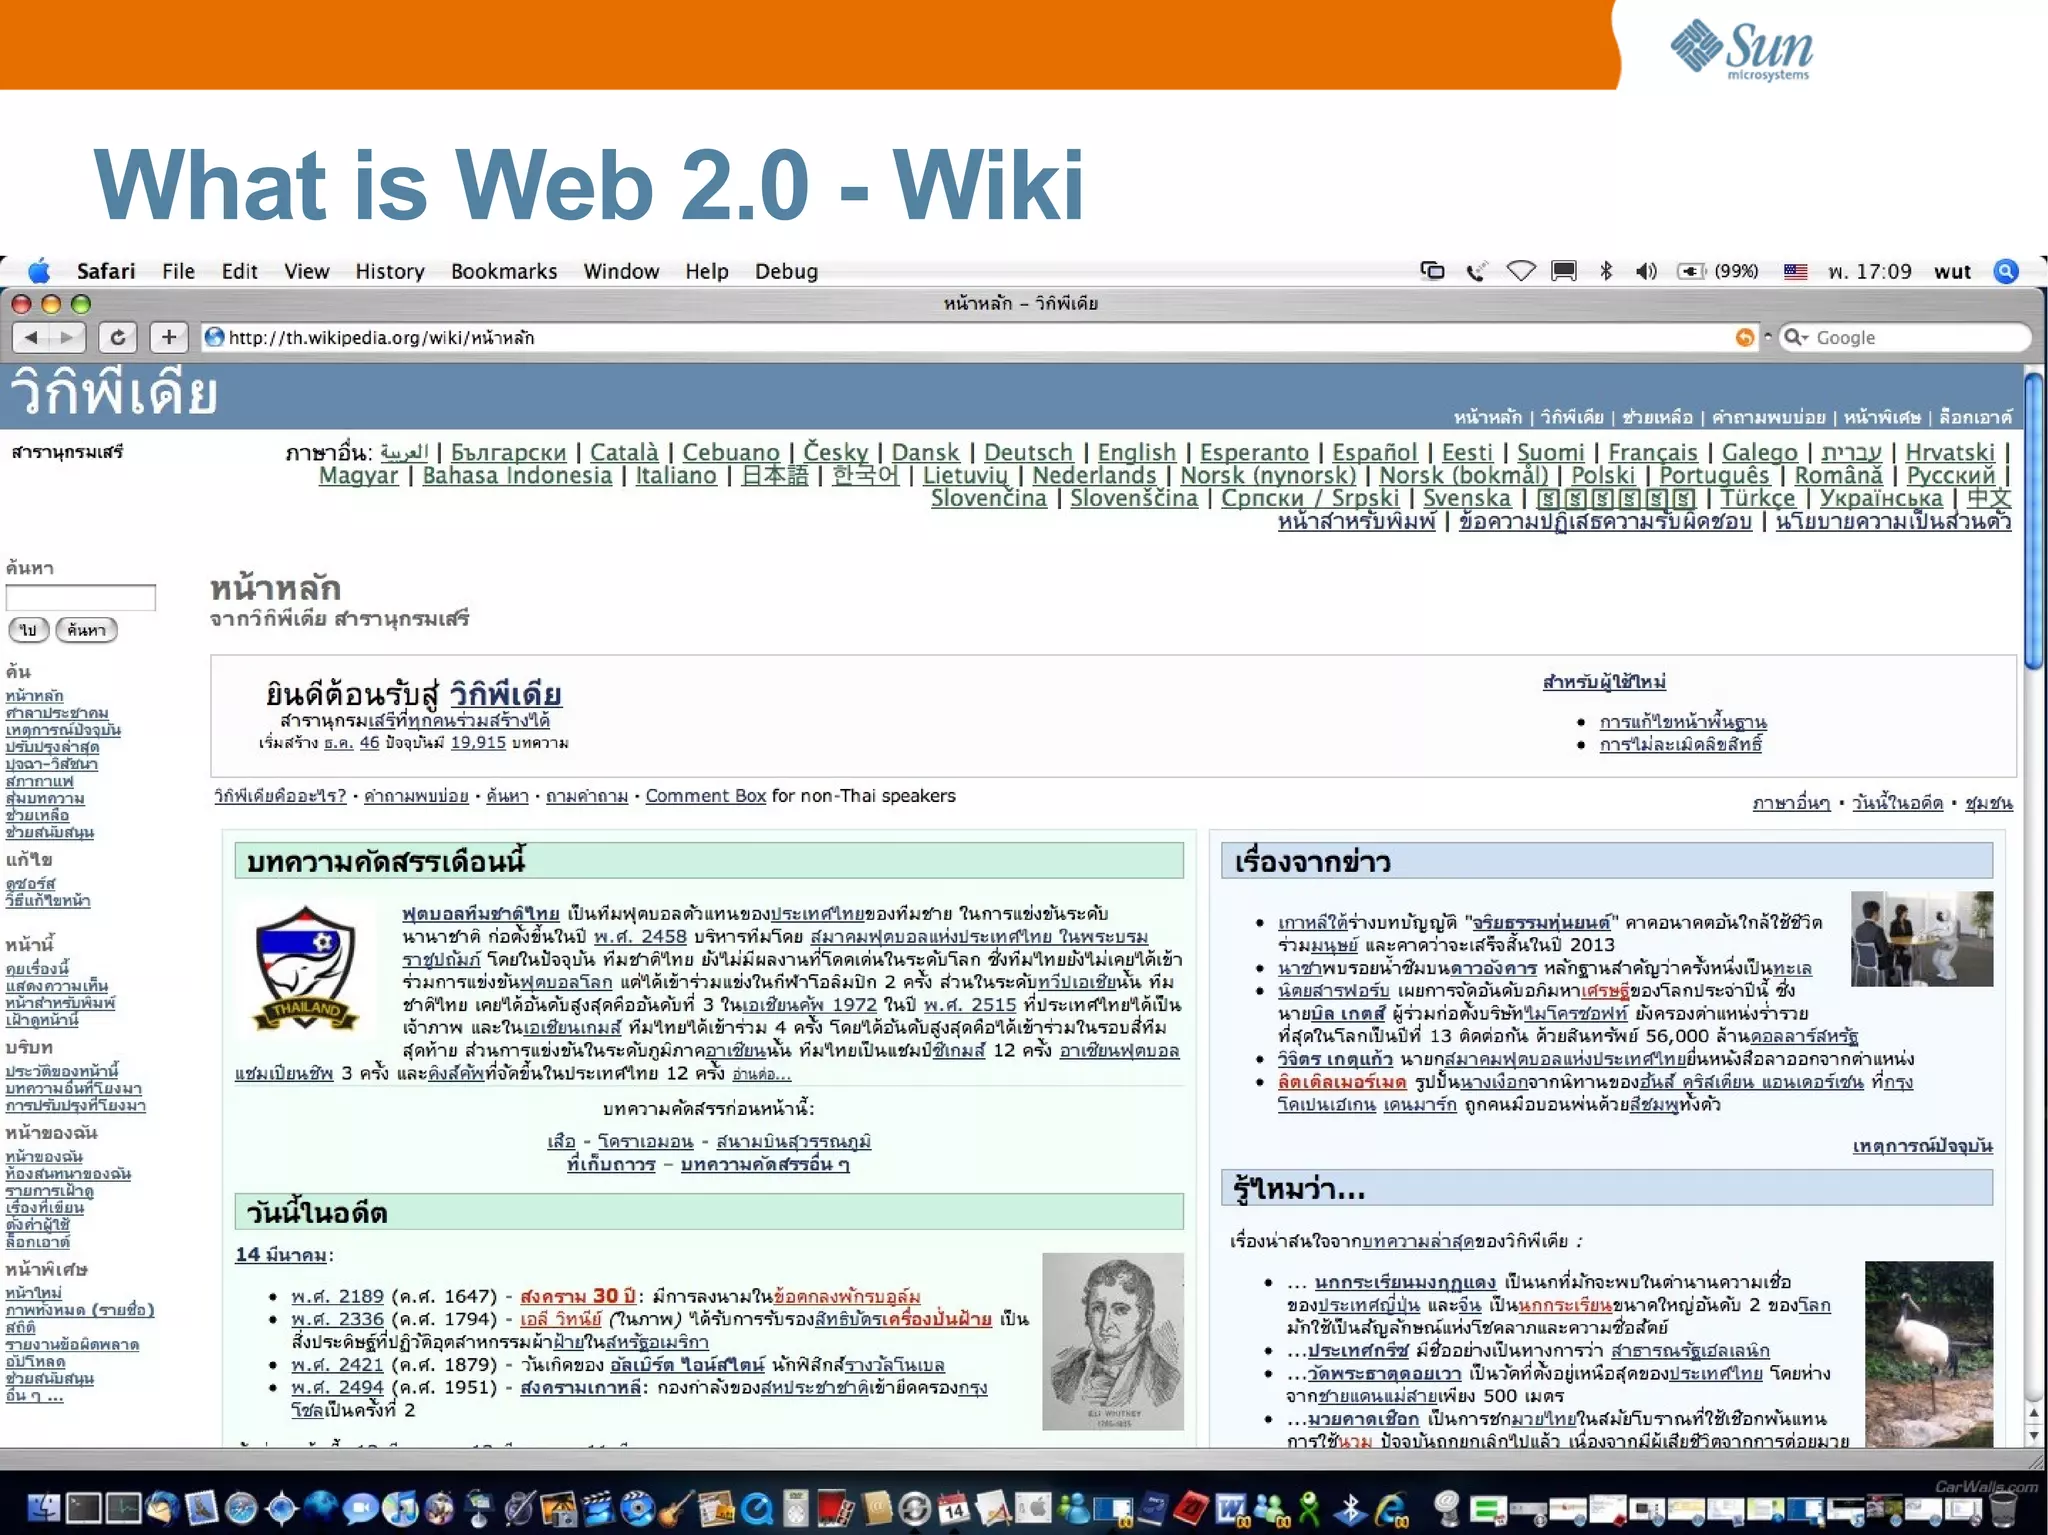Click the พ.ศ. 2189 year link
The width and height of the screenshot is (2048, 1535).
[337, 1296]
